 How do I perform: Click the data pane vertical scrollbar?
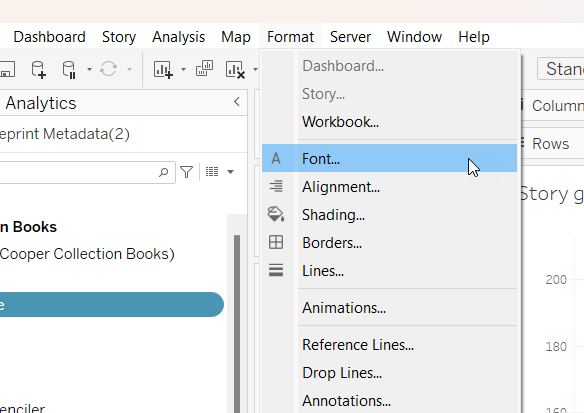tap(237, 324)
